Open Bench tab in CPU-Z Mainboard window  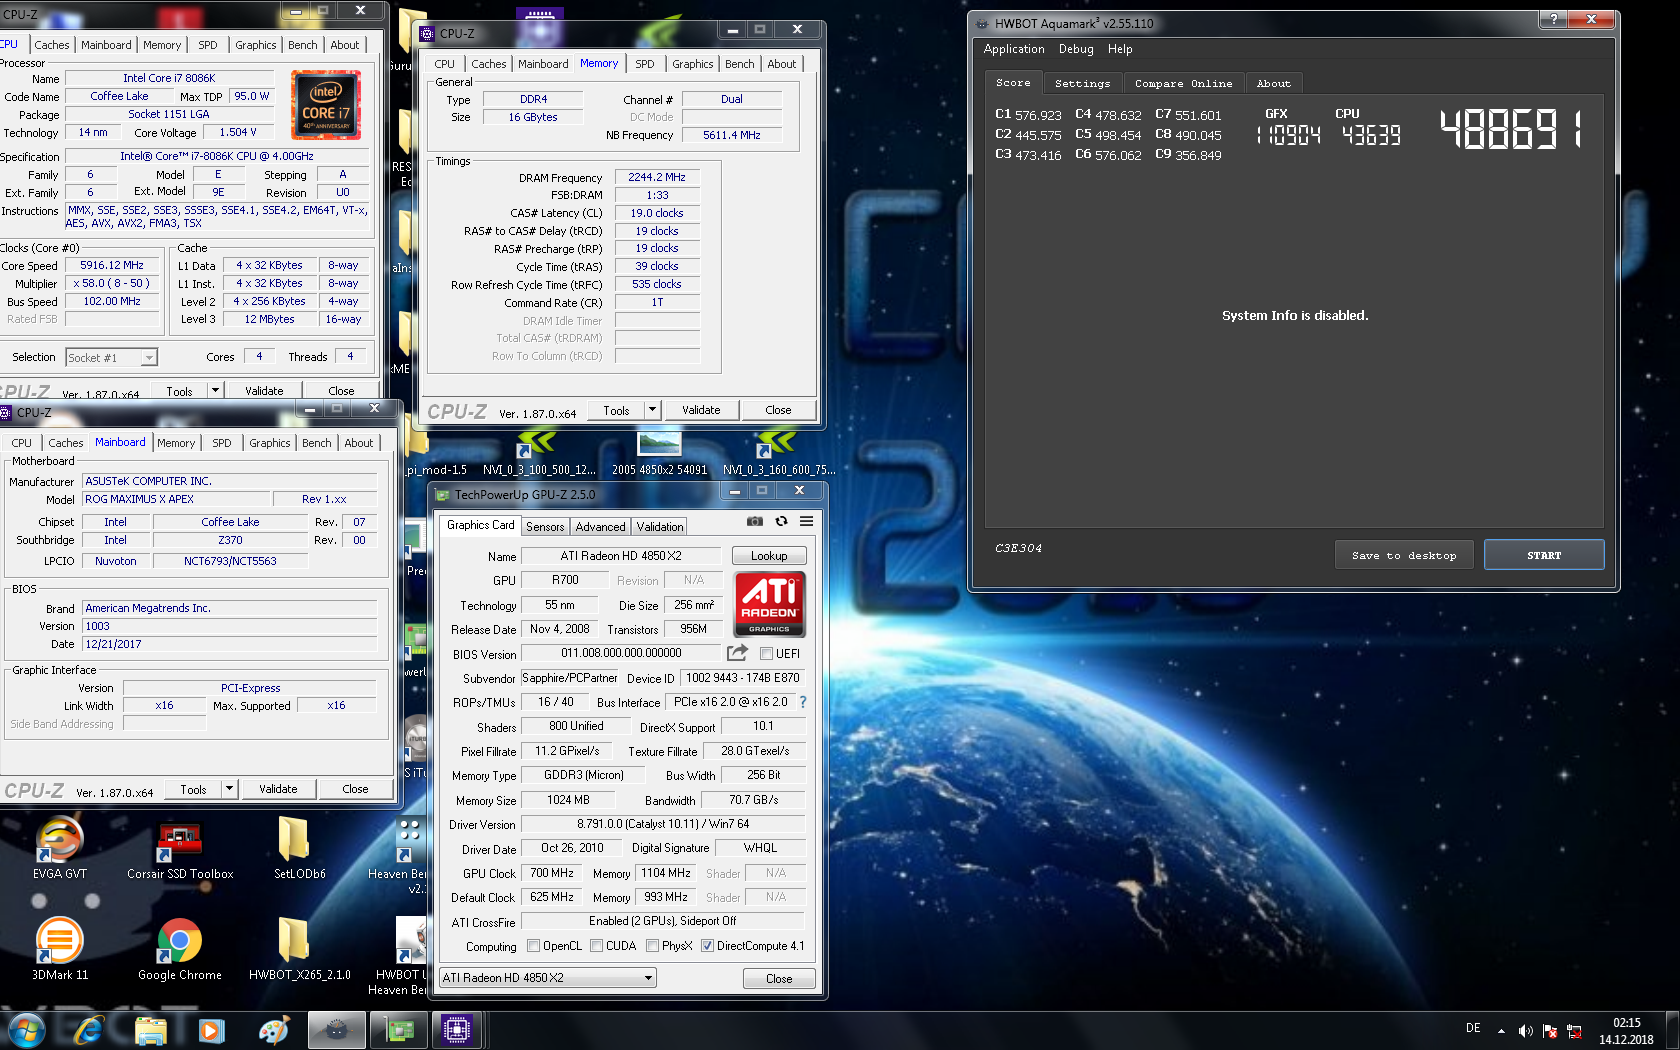pos(317,443)
